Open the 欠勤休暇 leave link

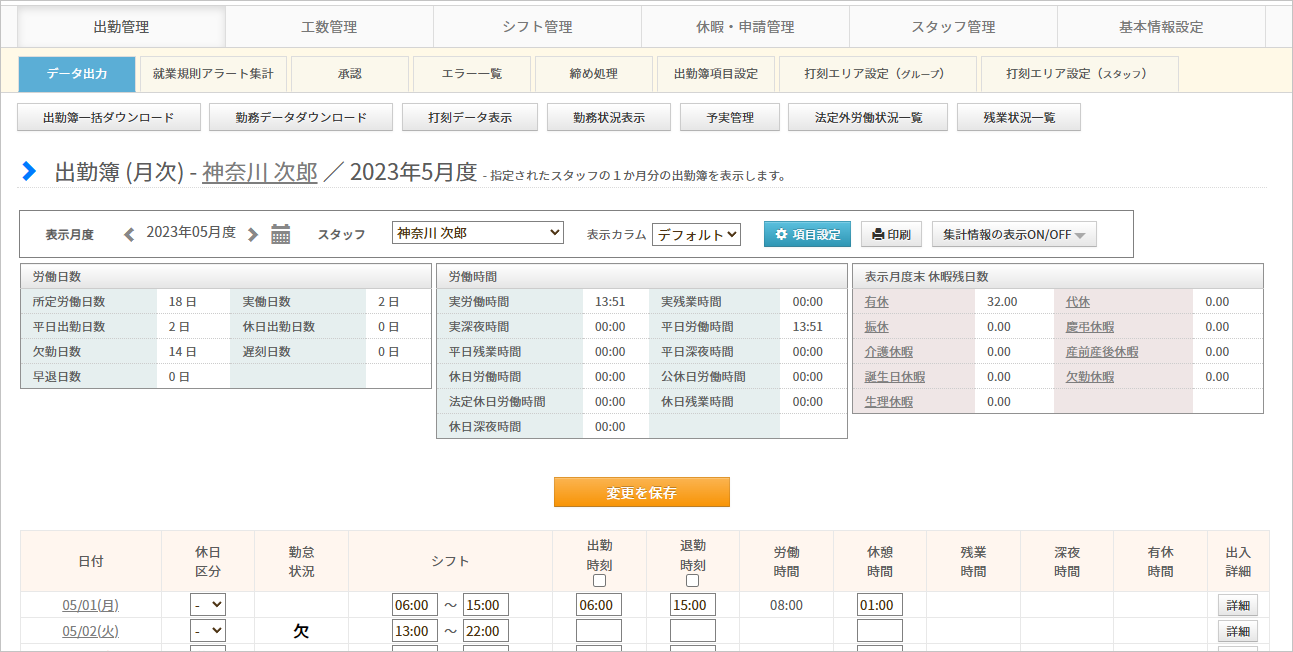coord(1090,377)
